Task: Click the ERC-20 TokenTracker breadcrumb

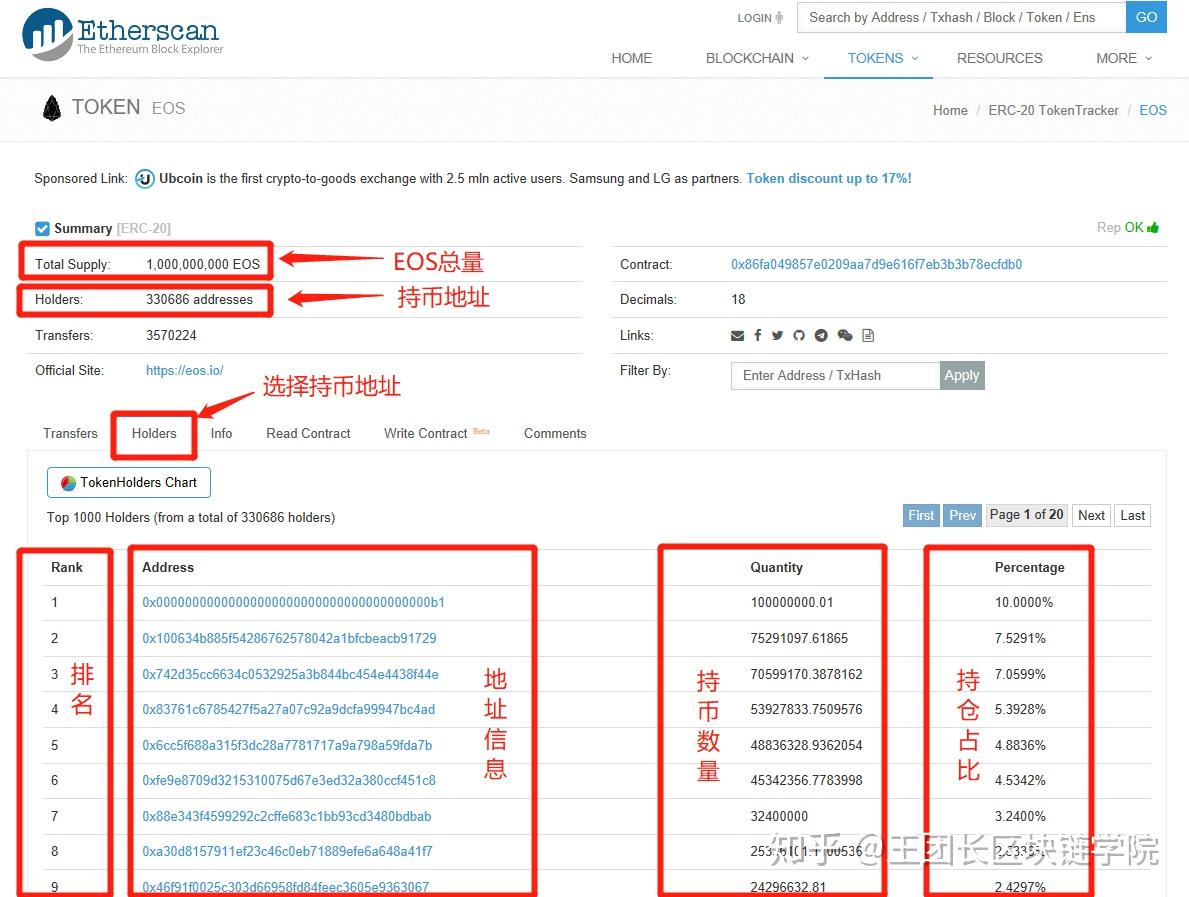Action: pos(1053,111)
